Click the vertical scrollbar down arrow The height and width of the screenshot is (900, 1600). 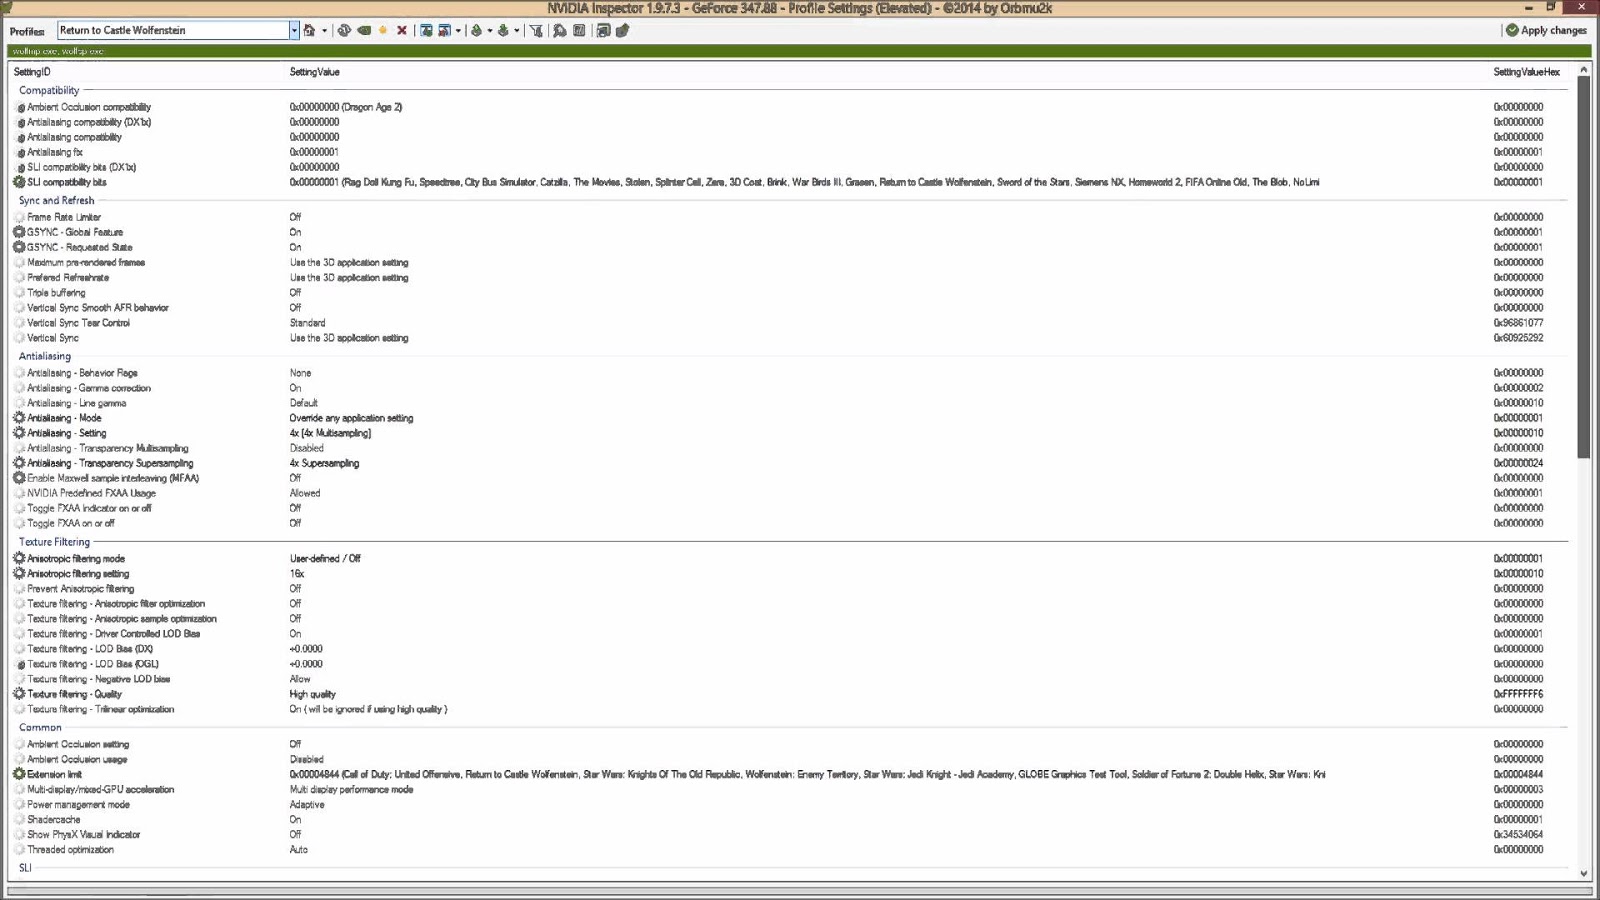coord(1583,873)
